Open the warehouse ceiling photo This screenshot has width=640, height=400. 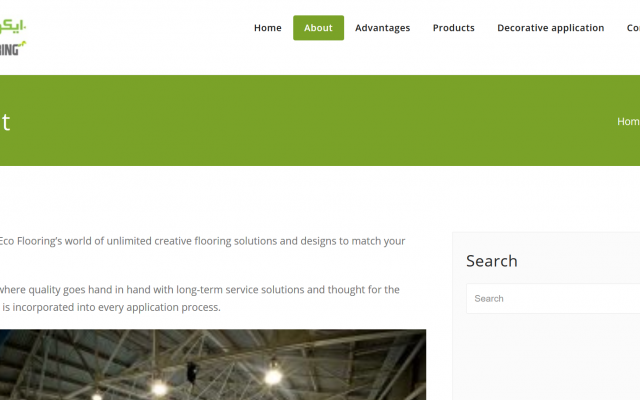click(x=213, y=364)
